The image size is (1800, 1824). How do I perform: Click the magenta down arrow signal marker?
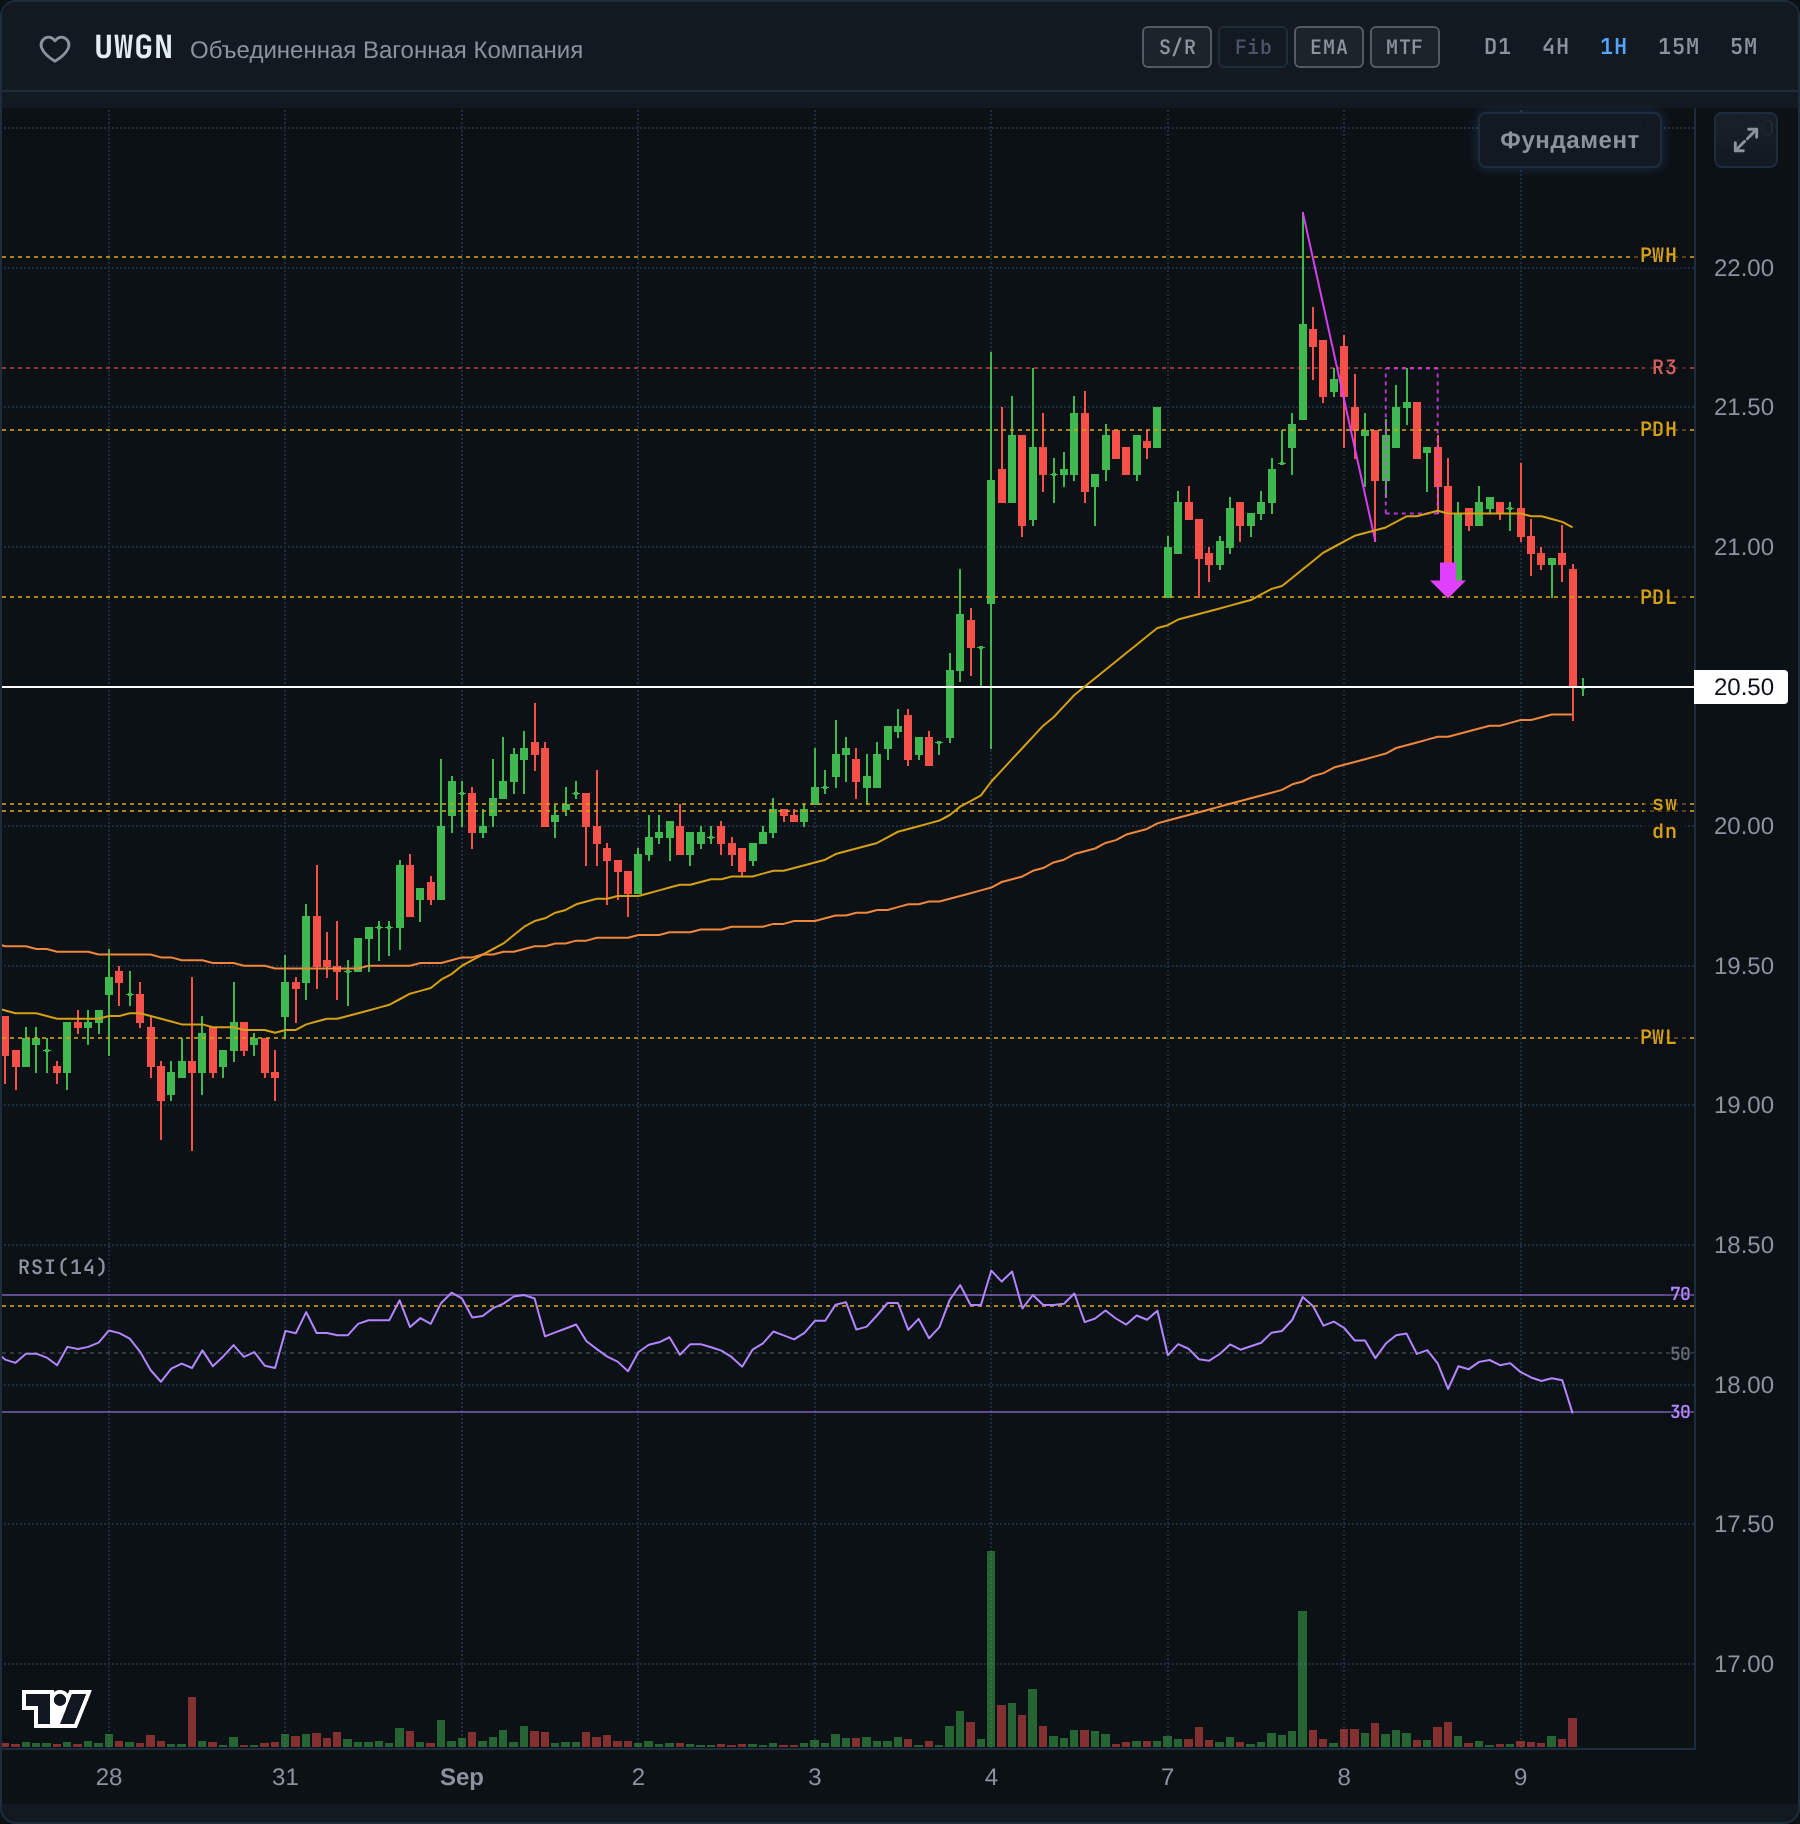(x=1448, y=580)
